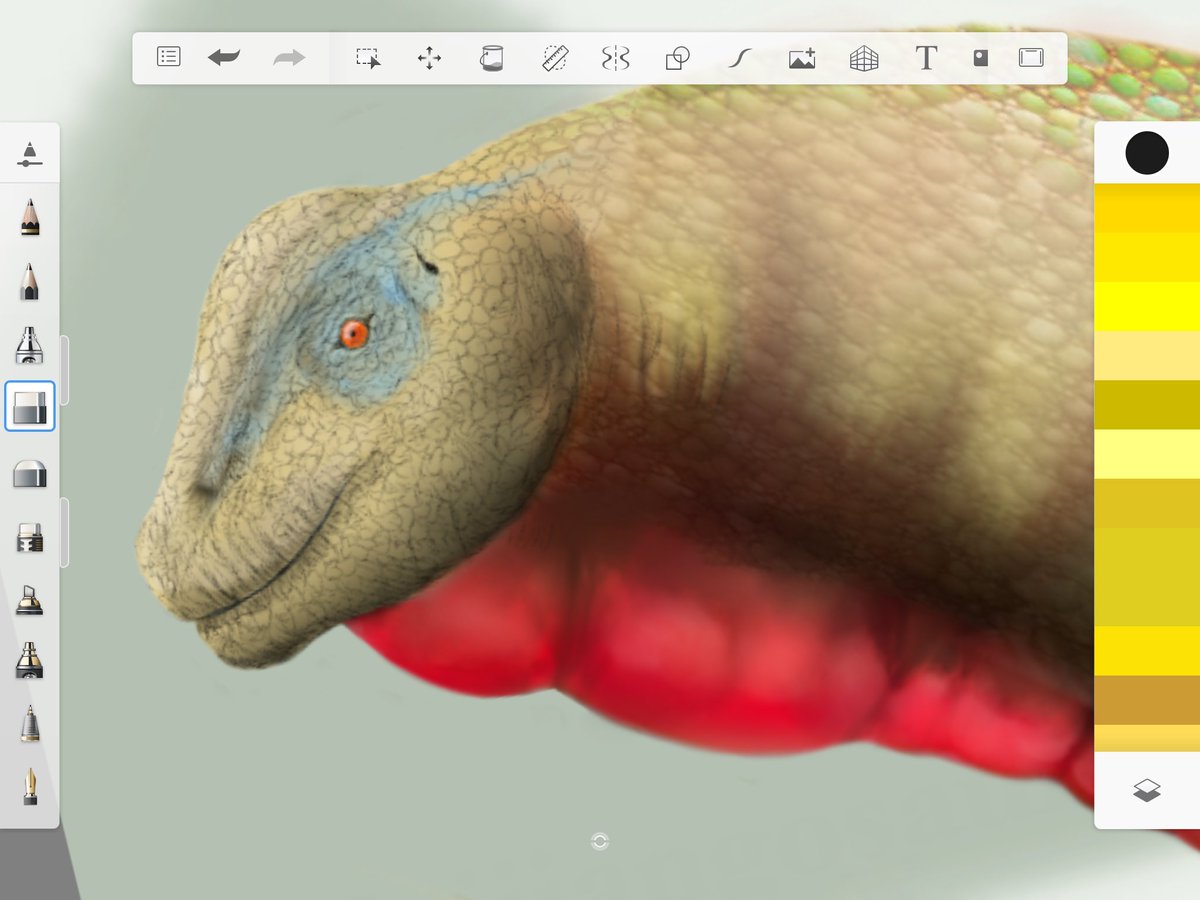Click the canvas rotation reset circle icon
This screenshot has width=1200, height=900.
(x=600, y=842)
